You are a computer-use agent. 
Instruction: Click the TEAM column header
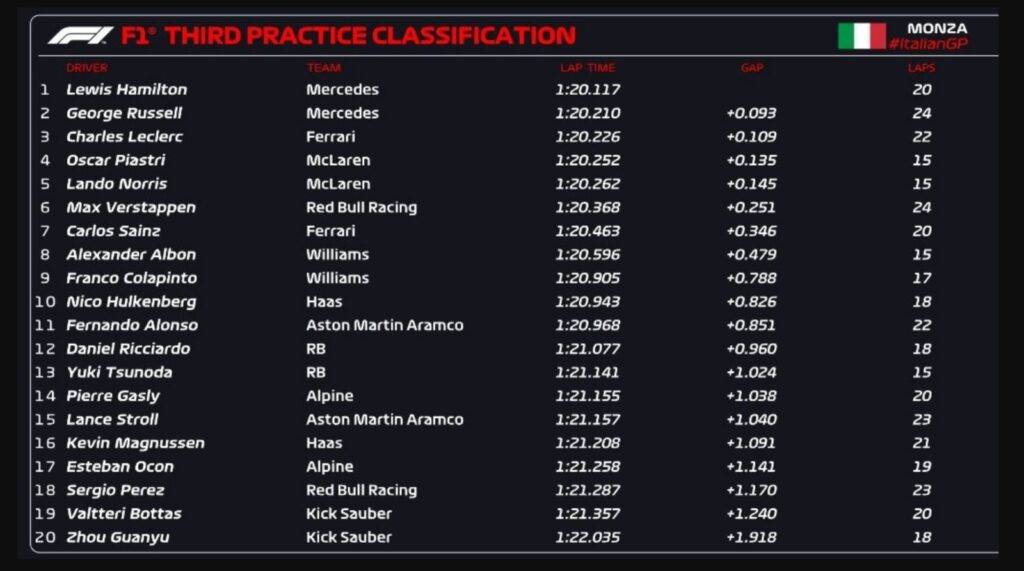323,68
